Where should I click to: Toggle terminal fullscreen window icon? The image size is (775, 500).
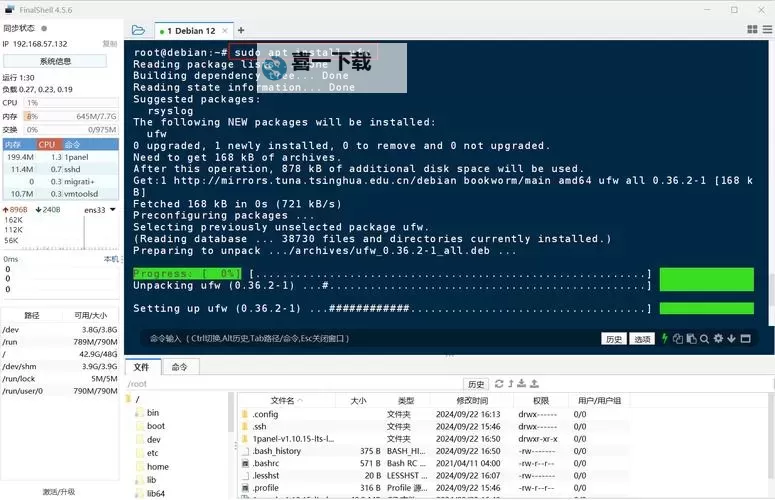745,338
